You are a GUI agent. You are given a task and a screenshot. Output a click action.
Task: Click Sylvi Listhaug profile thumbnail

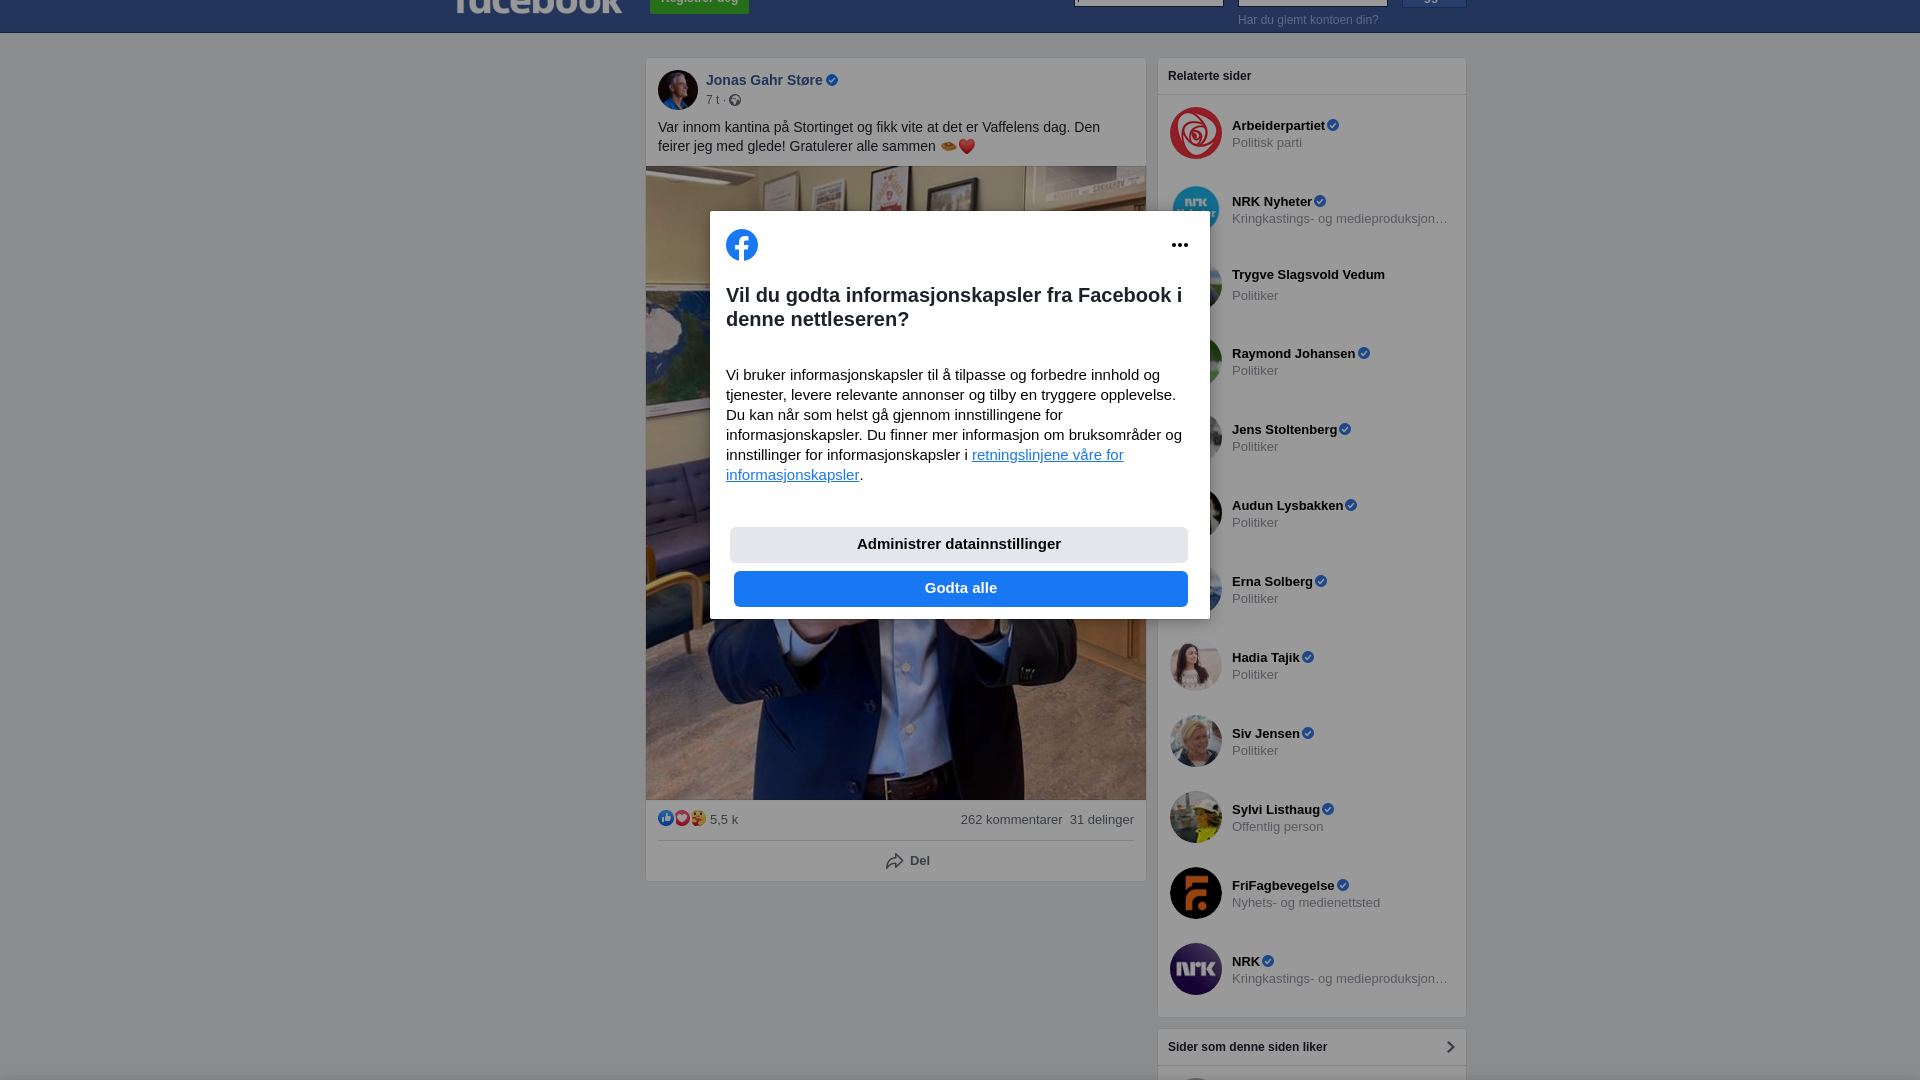pos(1196,817)
